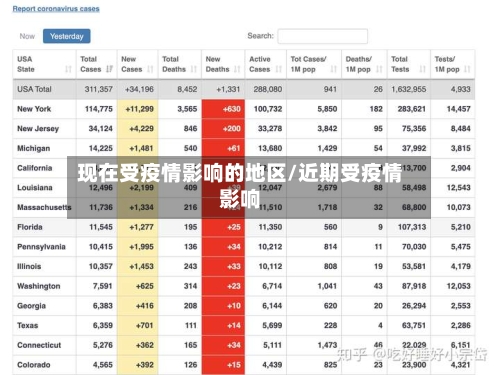Click USA Total tests 1,632,955
Viewport: 500px width, 375px height.
(x=409, y=89)
